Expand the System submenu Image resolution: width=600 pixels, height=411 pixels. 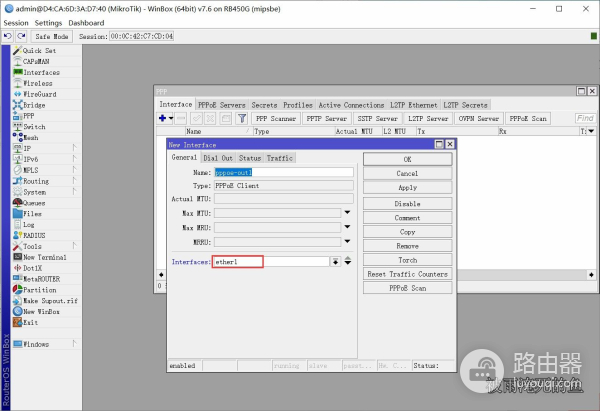tap(75, 192)
